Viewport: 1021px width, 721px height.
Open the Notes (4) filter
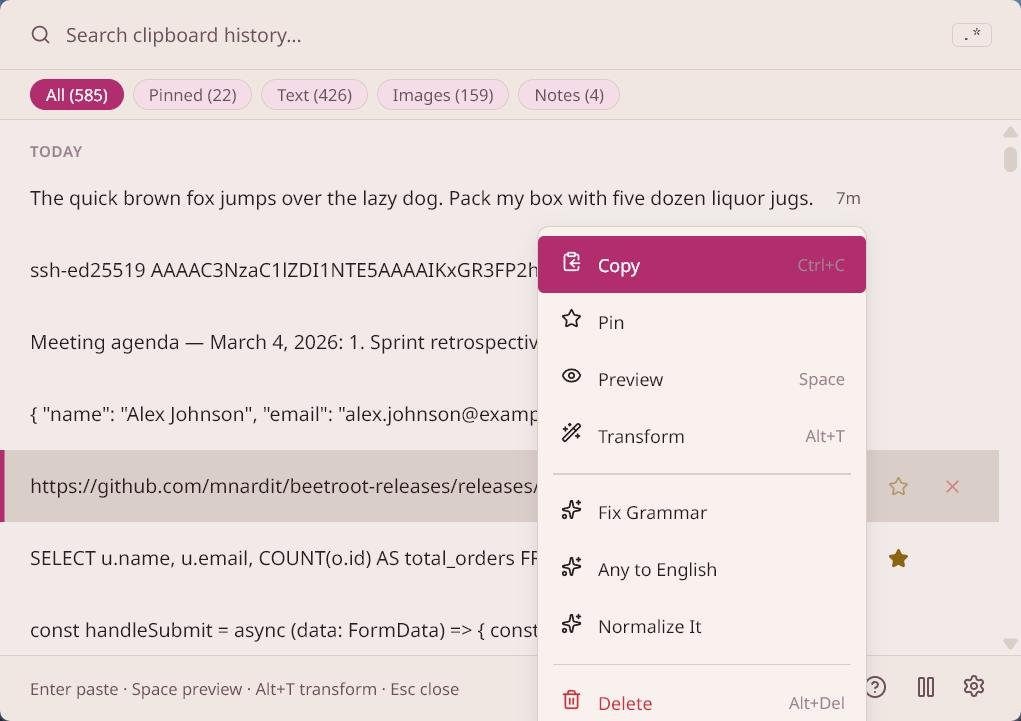click(x=568, y=95)
